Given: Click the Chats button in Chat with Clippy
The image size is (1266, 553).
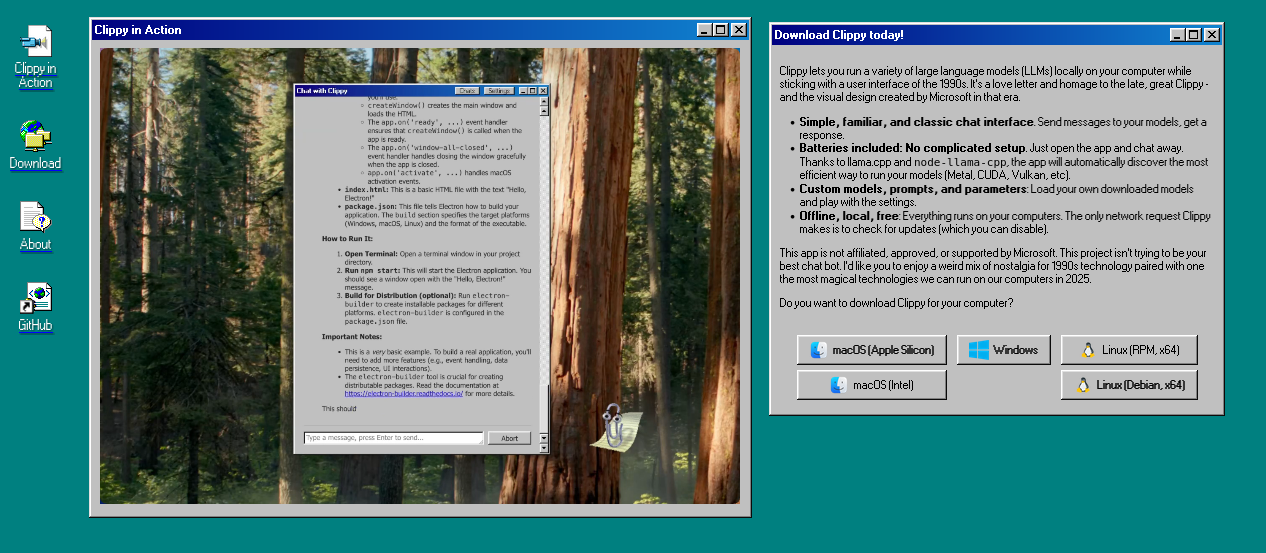Looking at the screenshot, I should 467,91.
